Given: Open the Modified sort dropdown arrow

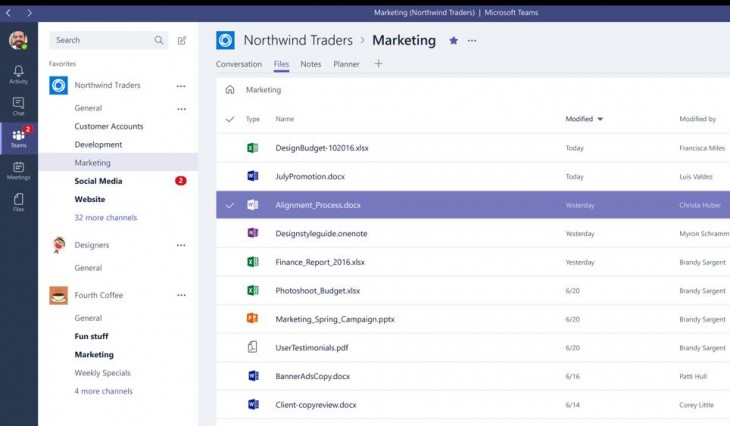Looking at the screenshot, I should (600, 119).
